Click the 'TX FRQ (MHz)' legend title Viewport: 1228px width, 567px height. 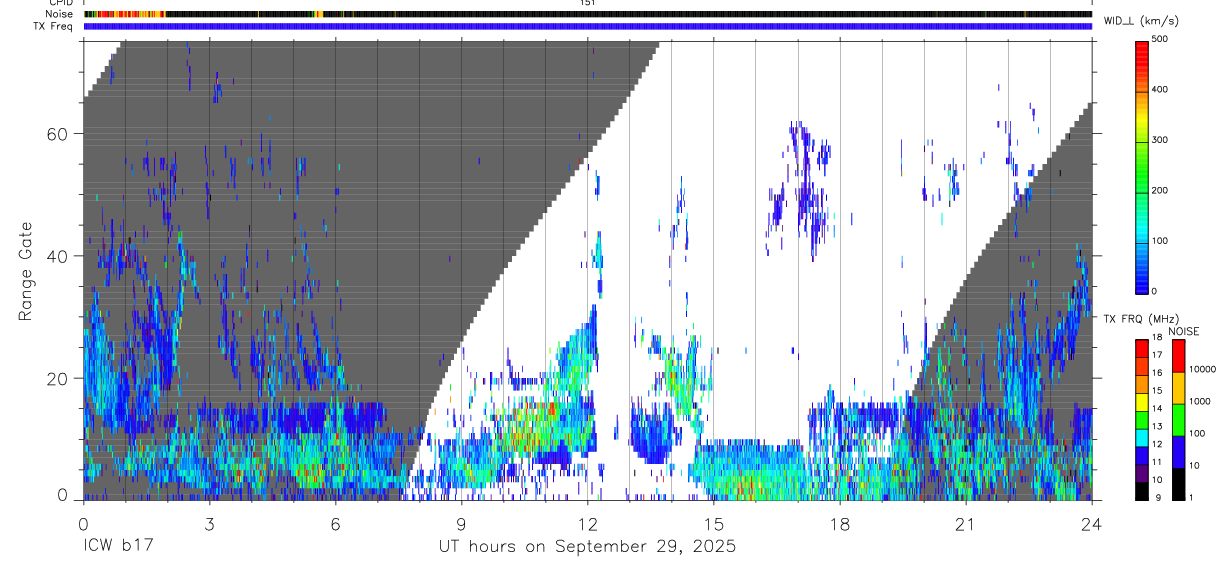(1143, 319)
